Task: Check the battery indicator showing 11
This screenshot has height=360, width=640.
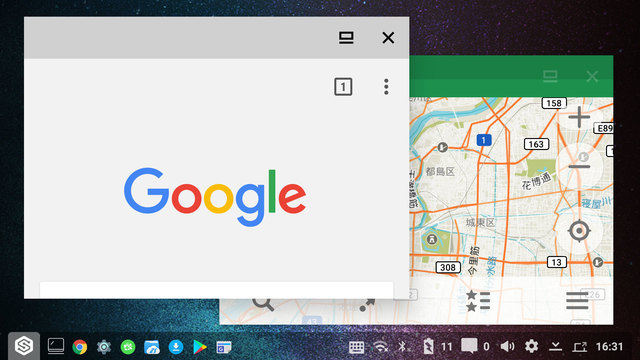Action: point(437,347)
